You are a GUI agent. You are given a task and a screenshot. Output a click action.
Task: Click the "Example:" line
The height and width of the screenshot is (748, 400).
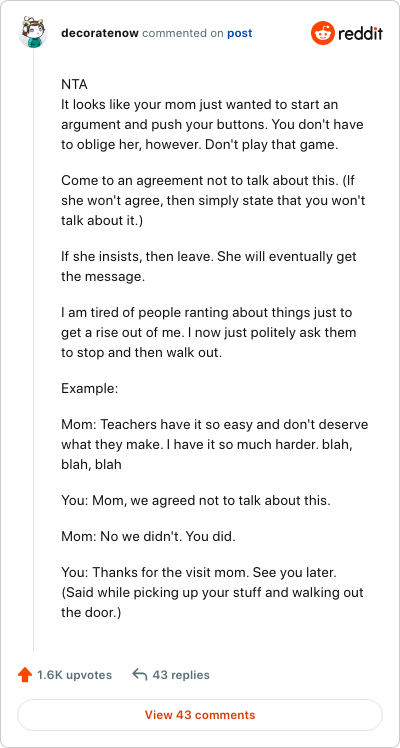point(90,388)
